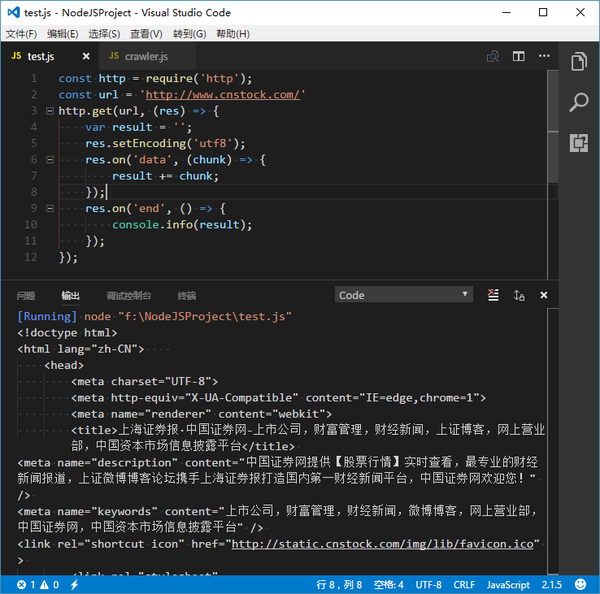This screenshot has width=600, height=594.
Task: Click the Visual Studio Code logo in the title bar
Action: pyautogui.click(x=13, y=13)
